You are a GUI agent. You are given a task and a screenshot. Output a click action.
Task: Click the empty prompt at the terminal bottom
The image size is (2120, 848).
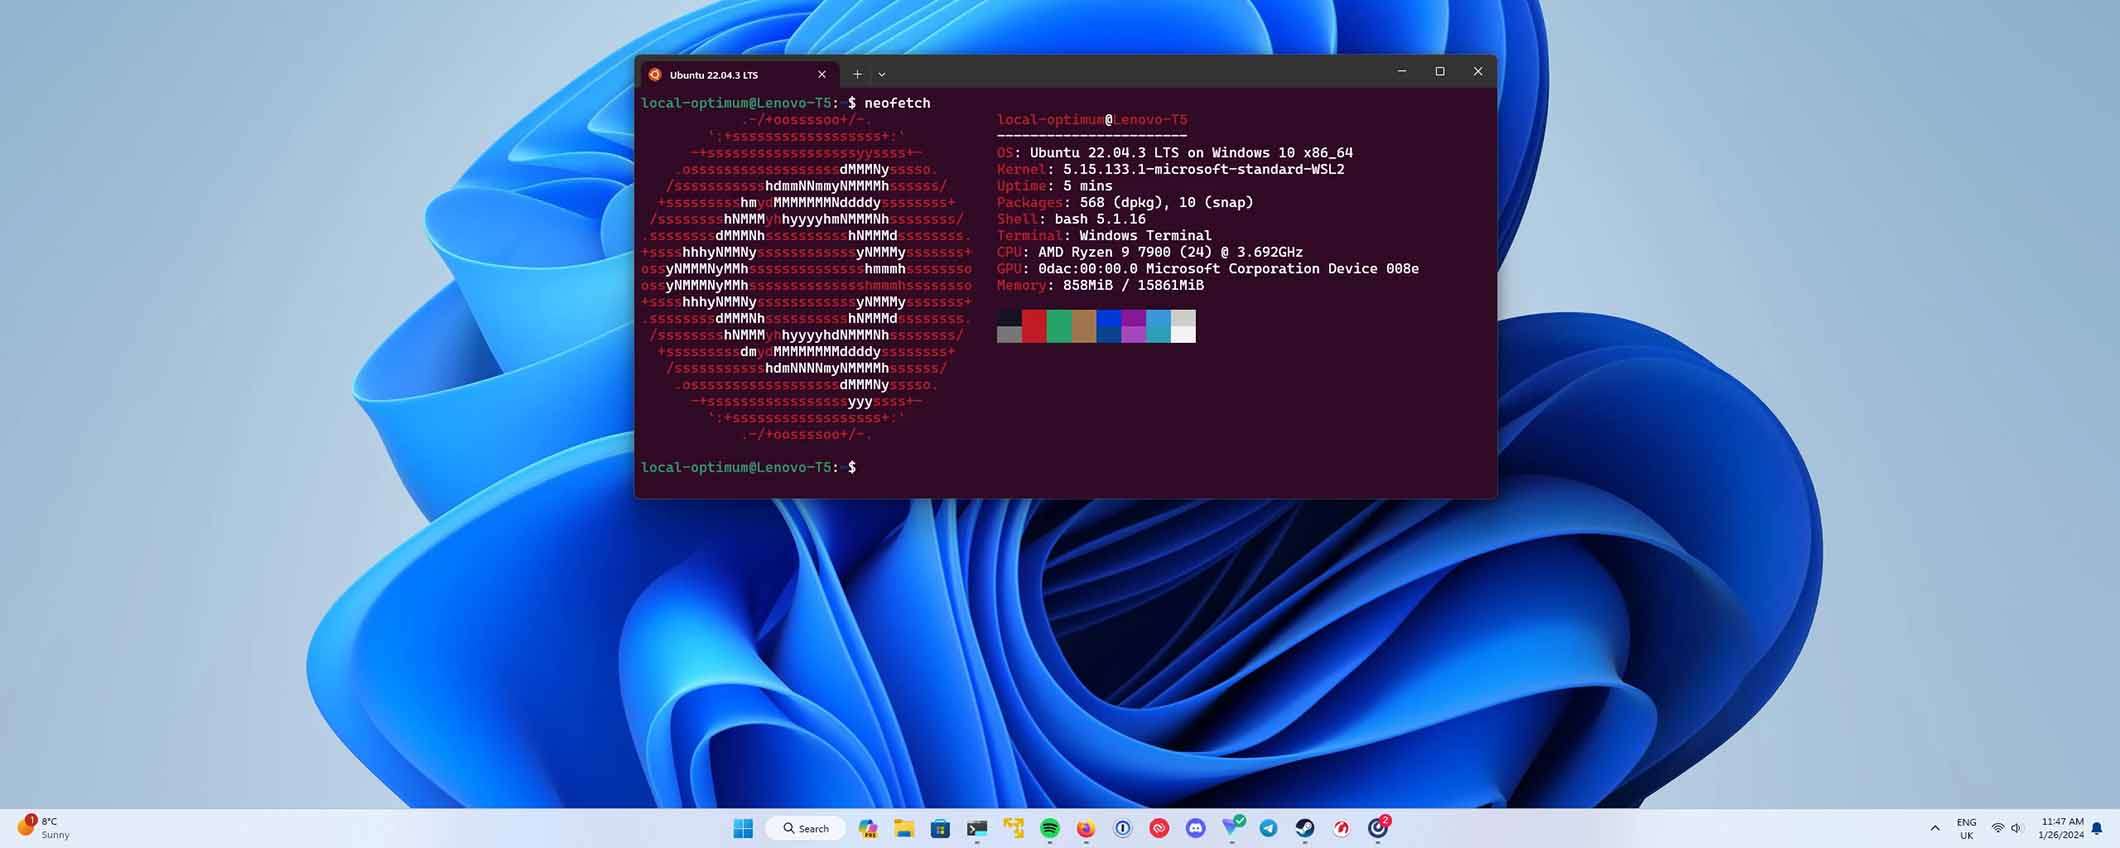coord(748,467)
